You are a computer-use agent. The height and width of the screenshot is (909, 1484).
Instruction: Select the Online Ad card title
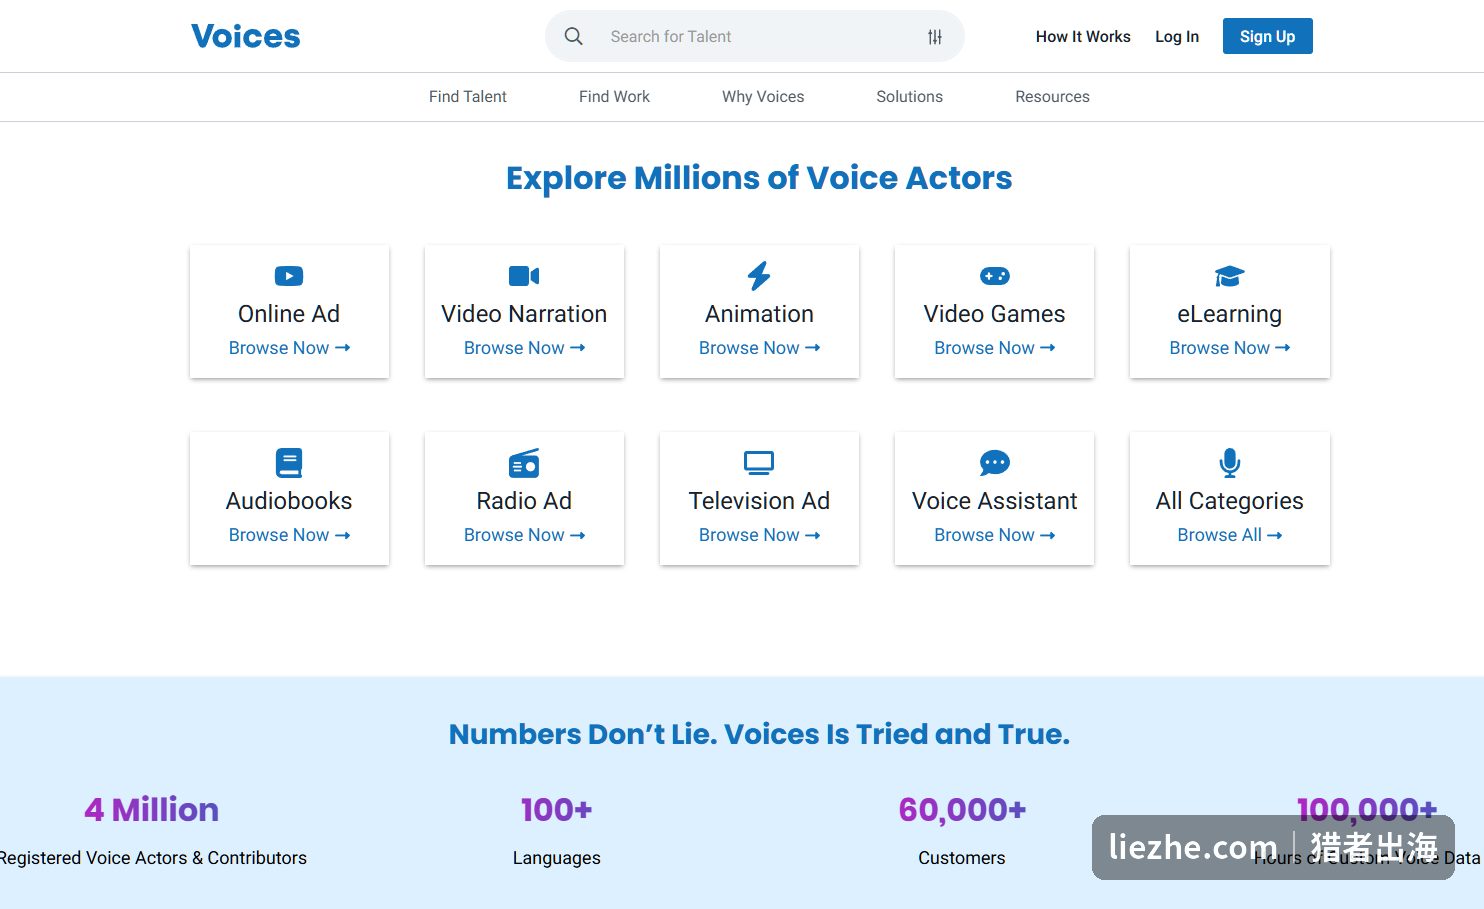pos(289,314)
